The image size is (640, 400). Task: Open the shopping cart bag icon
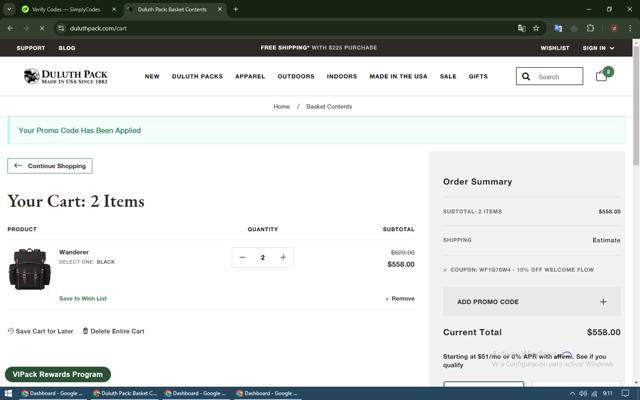point(601,76)
